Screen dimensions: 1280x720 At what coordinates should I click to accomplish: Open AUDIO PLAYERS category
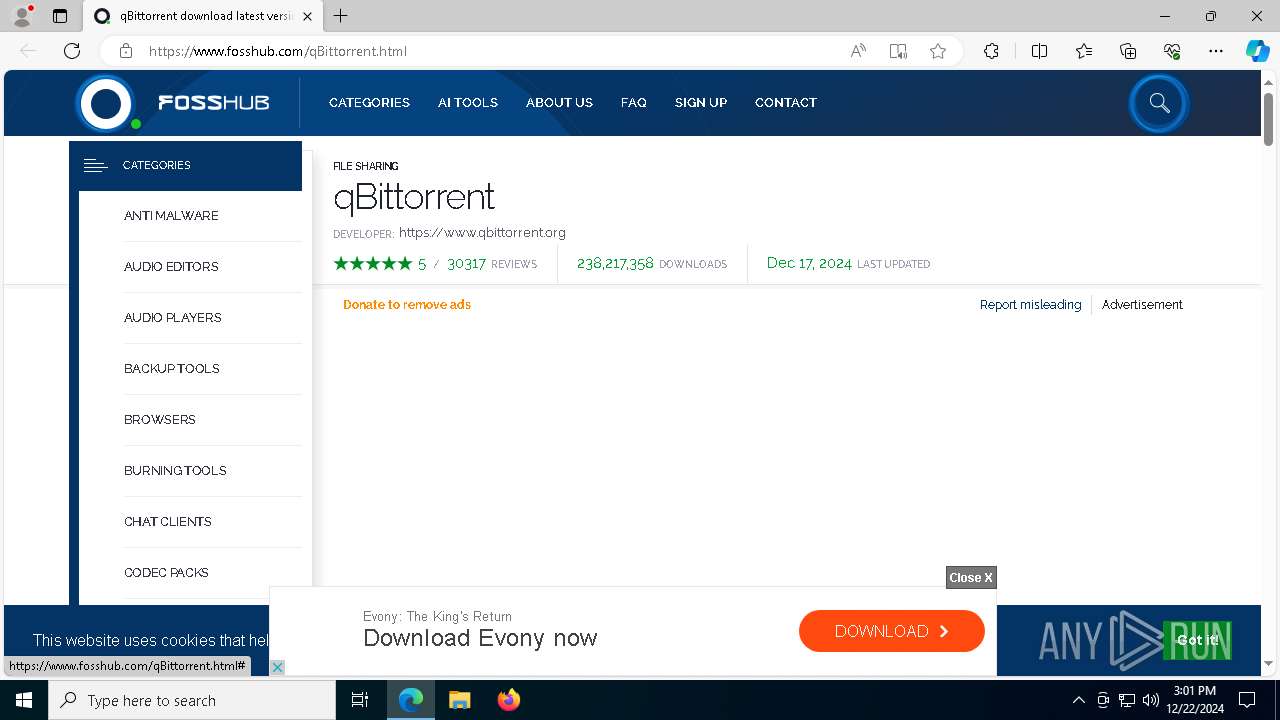point(173,318)
